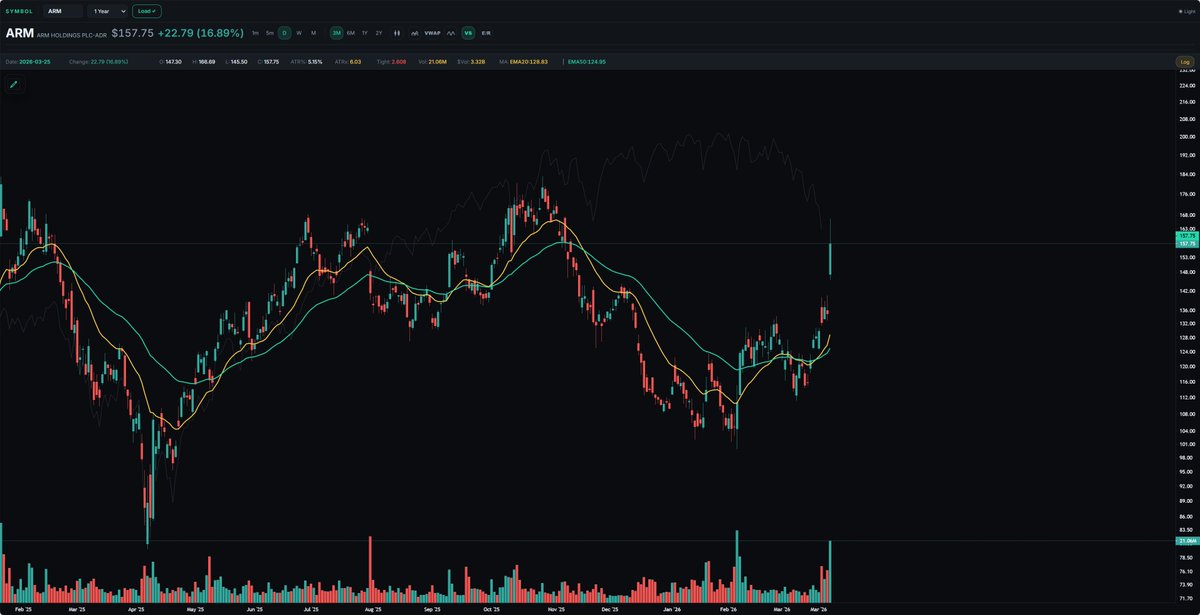Click the EMA50:124.95 label
1200x615 pixels.
[x=588, y=62]
